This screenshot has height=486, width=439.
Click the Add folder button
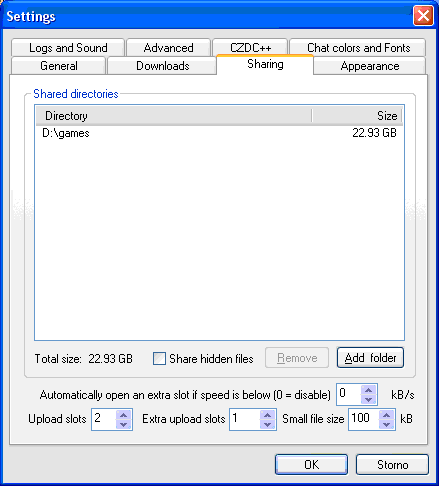click(x=370, y=358)
